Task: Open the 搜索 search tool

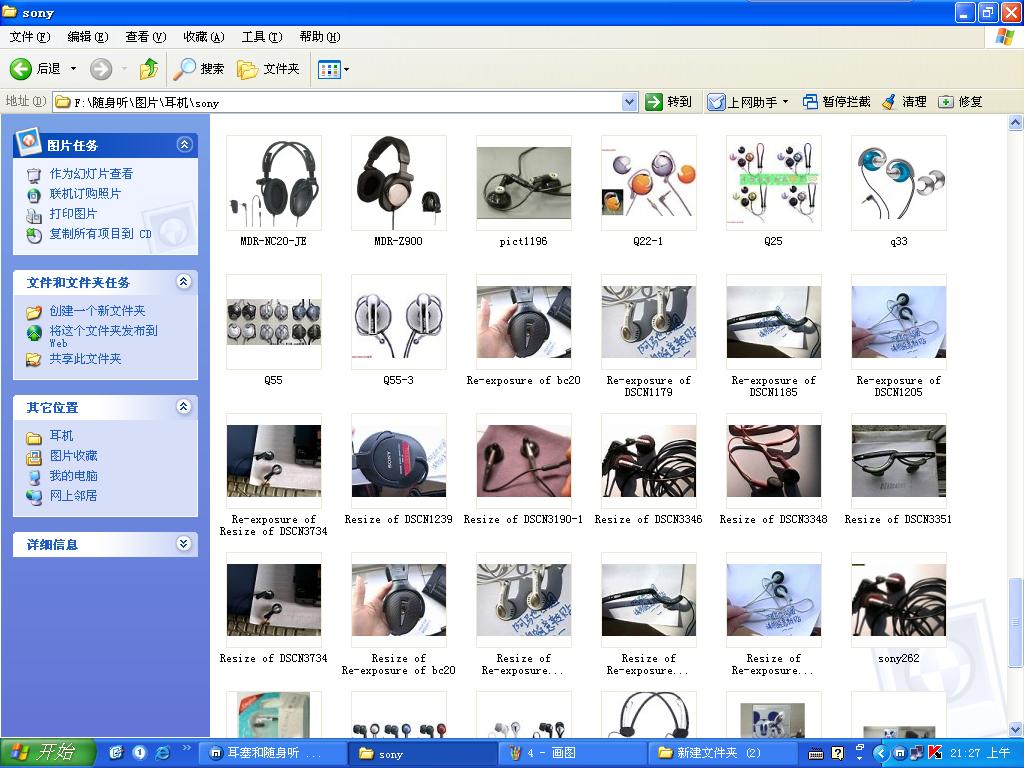Action: 199,69
